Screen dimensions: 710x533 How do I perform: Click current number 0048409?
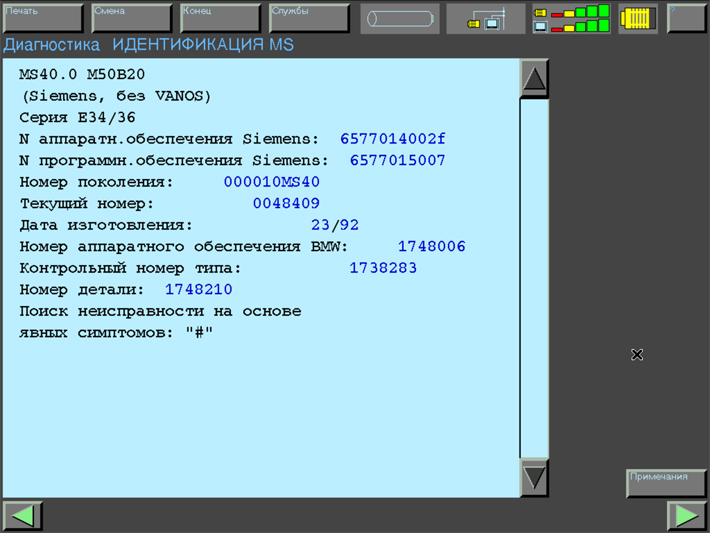[x=286, y=203]
